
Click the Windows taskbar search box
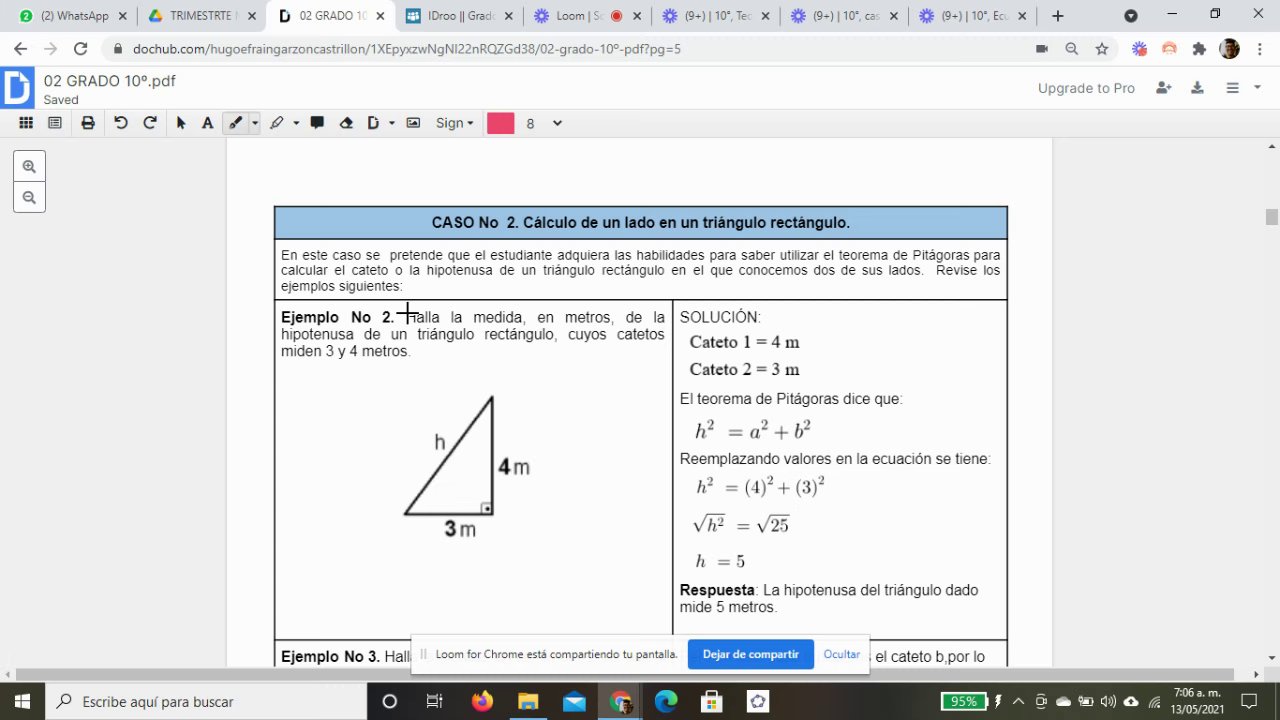pyautogui.click(x=206, y=701)
